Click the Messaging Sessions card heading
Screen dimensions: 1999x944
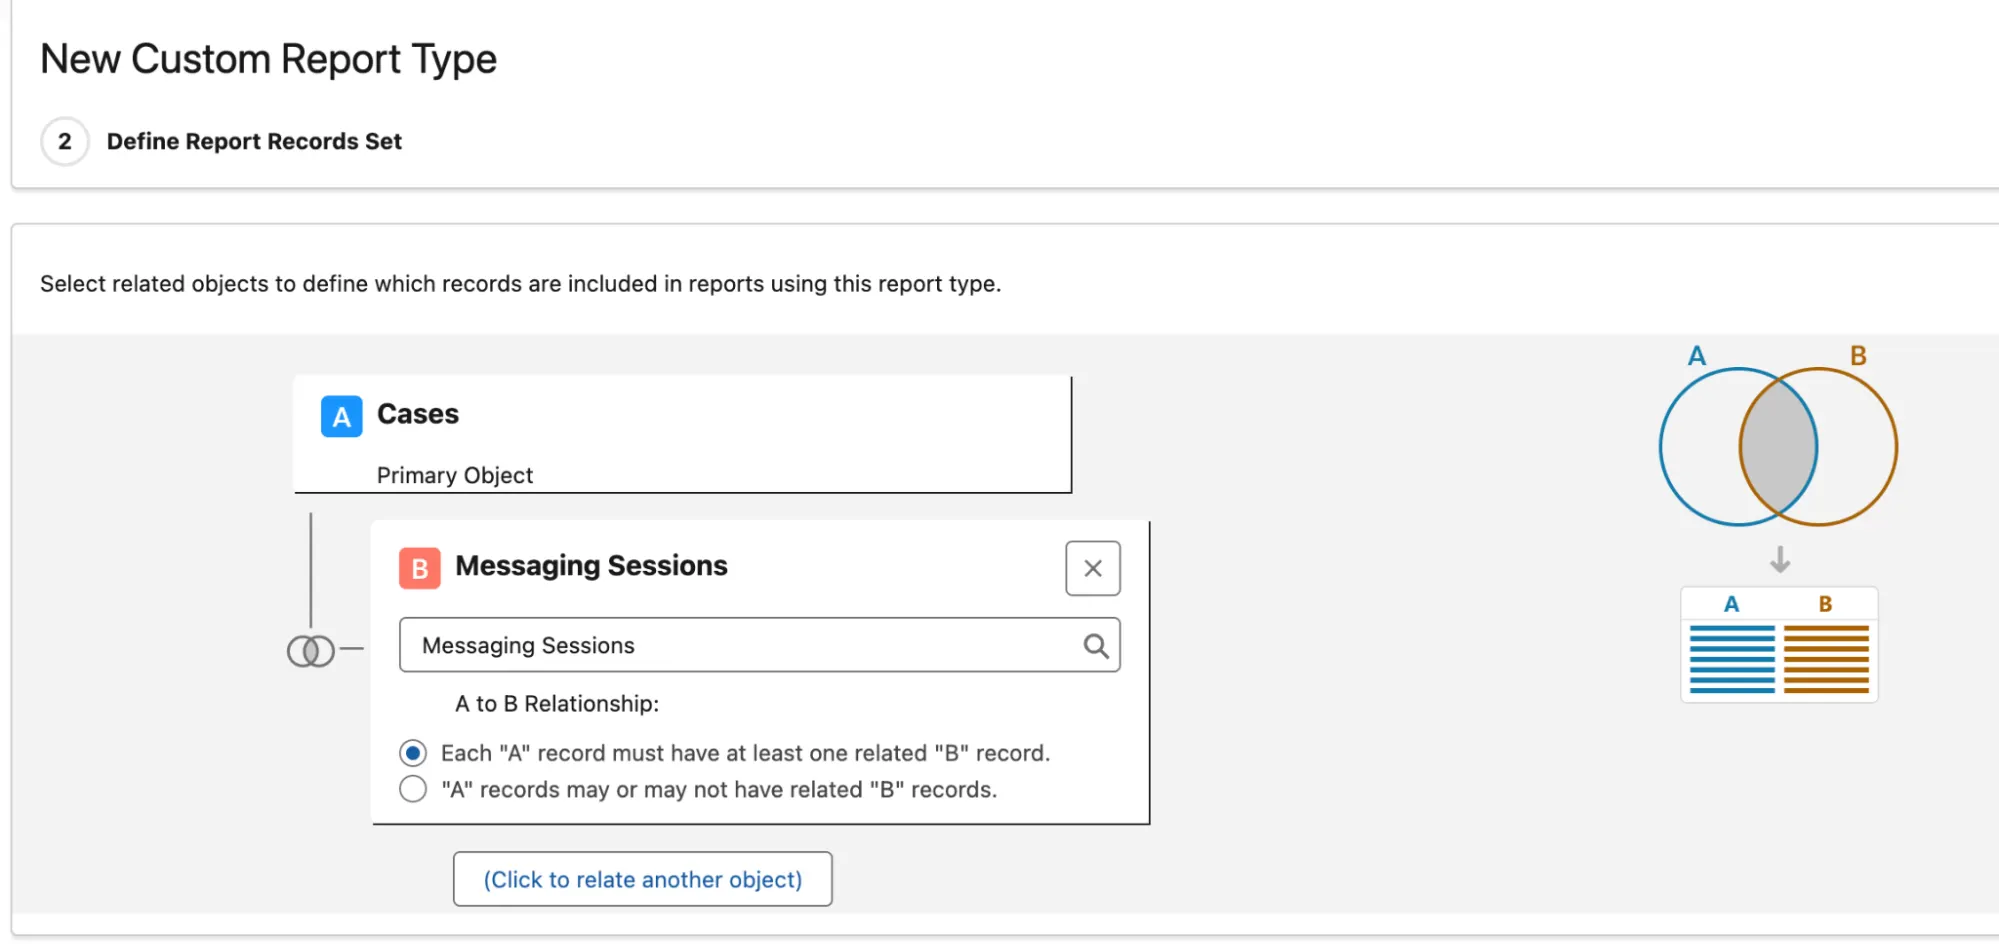591,566
